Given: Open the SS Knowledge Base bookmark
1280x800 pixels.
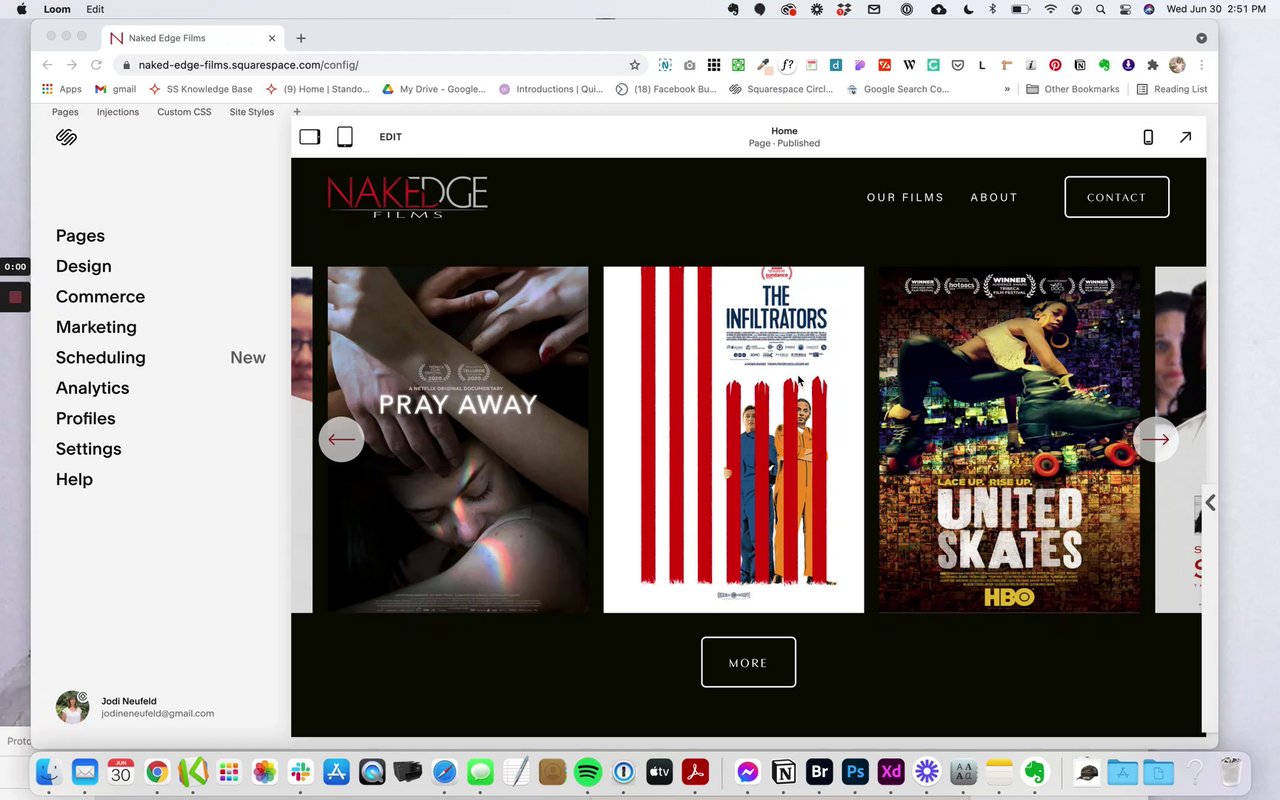Looking at the screenshot, I should pos(200,89).
